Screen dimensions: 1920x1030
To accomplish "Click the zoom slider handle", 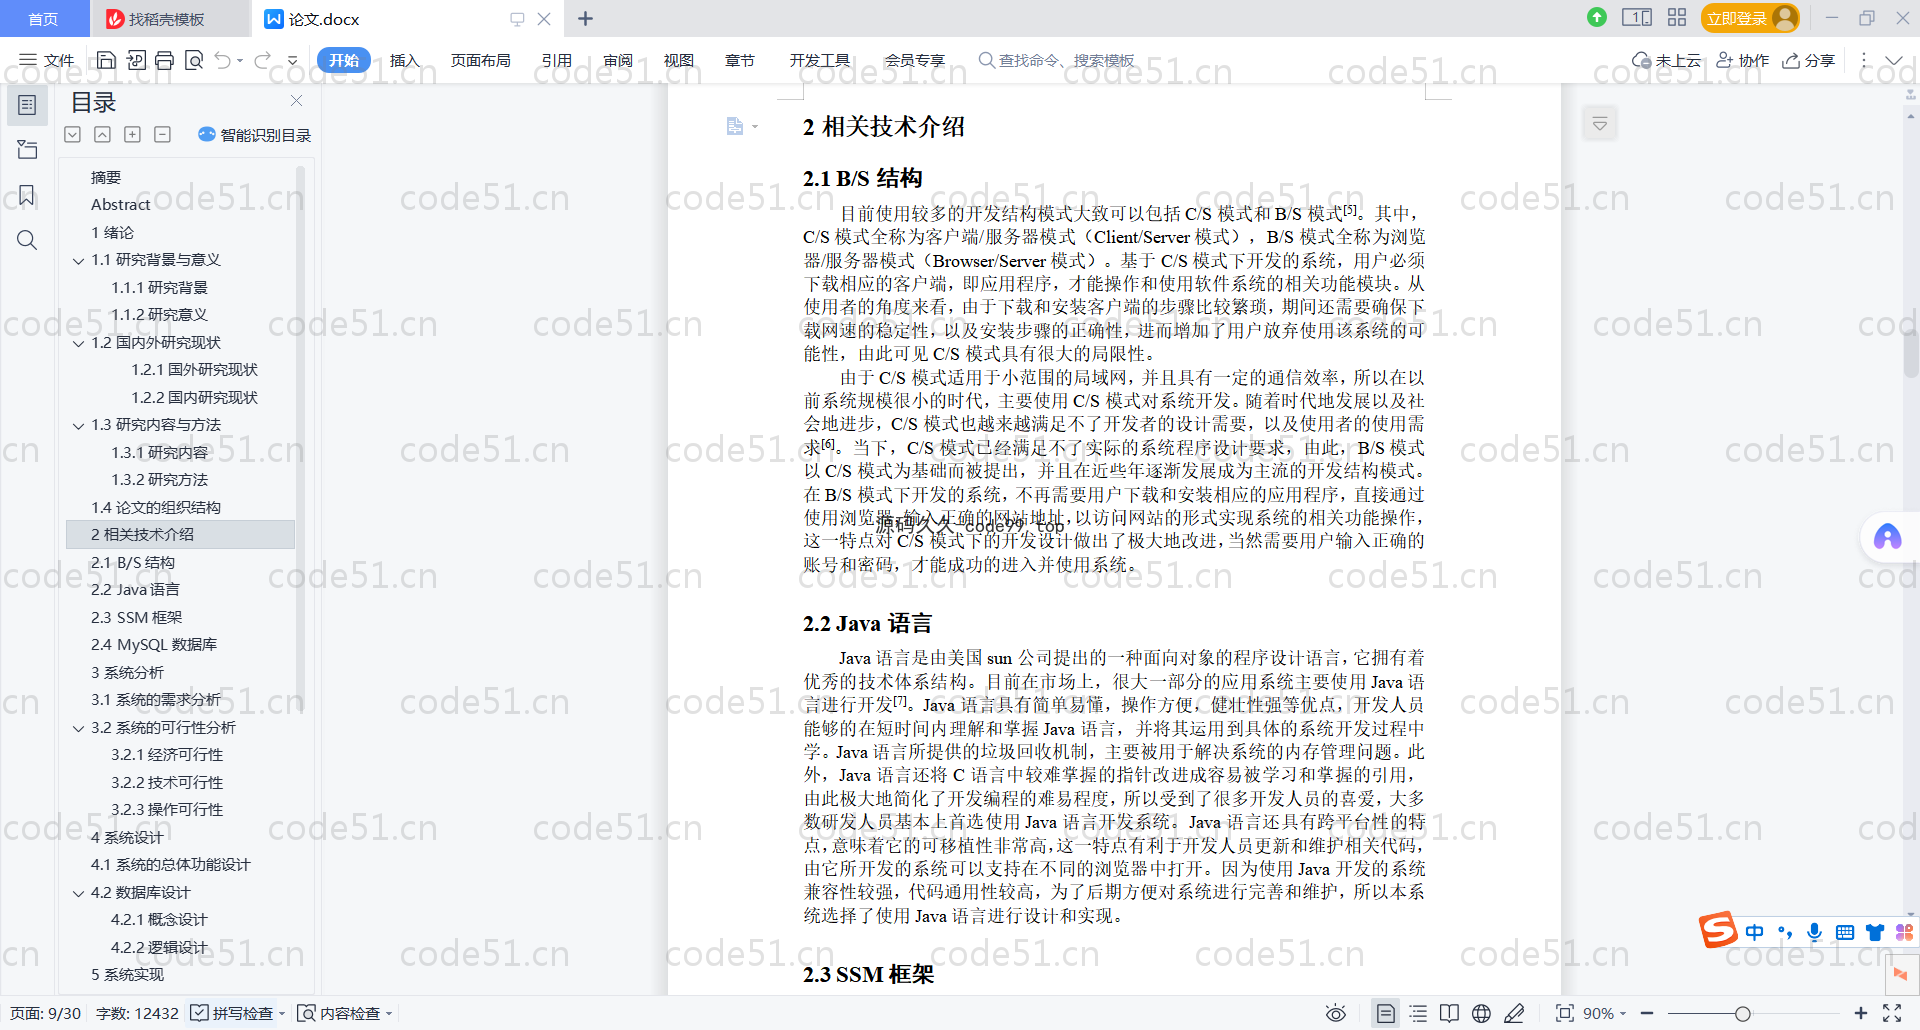I will (1742, 1013).
